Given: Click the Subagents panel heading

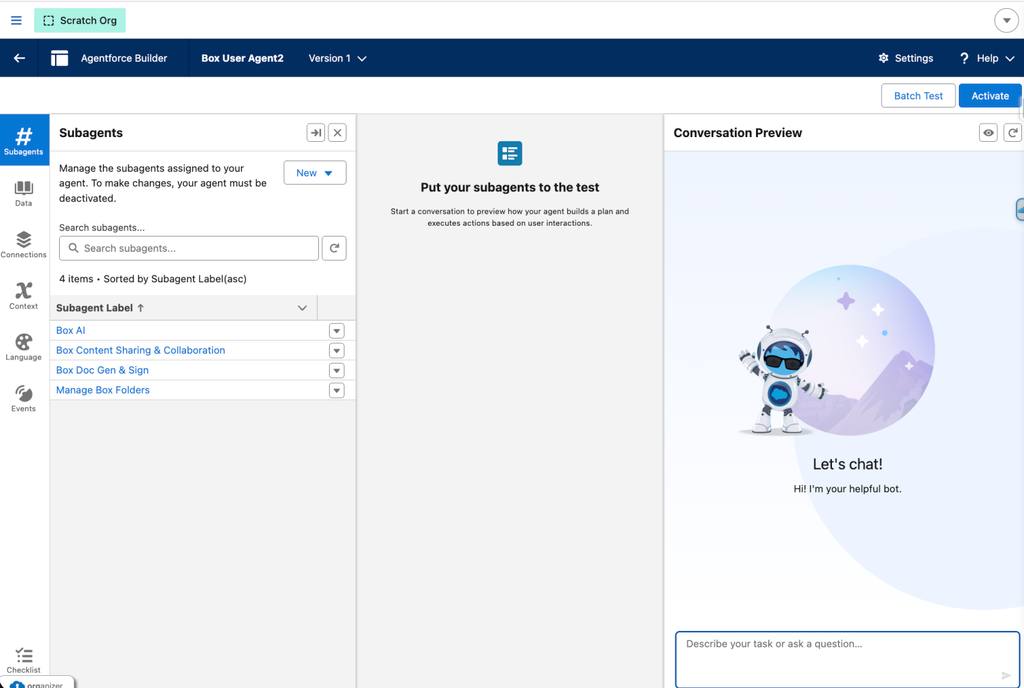Looking at the screenshot, I should coord(91,133).
